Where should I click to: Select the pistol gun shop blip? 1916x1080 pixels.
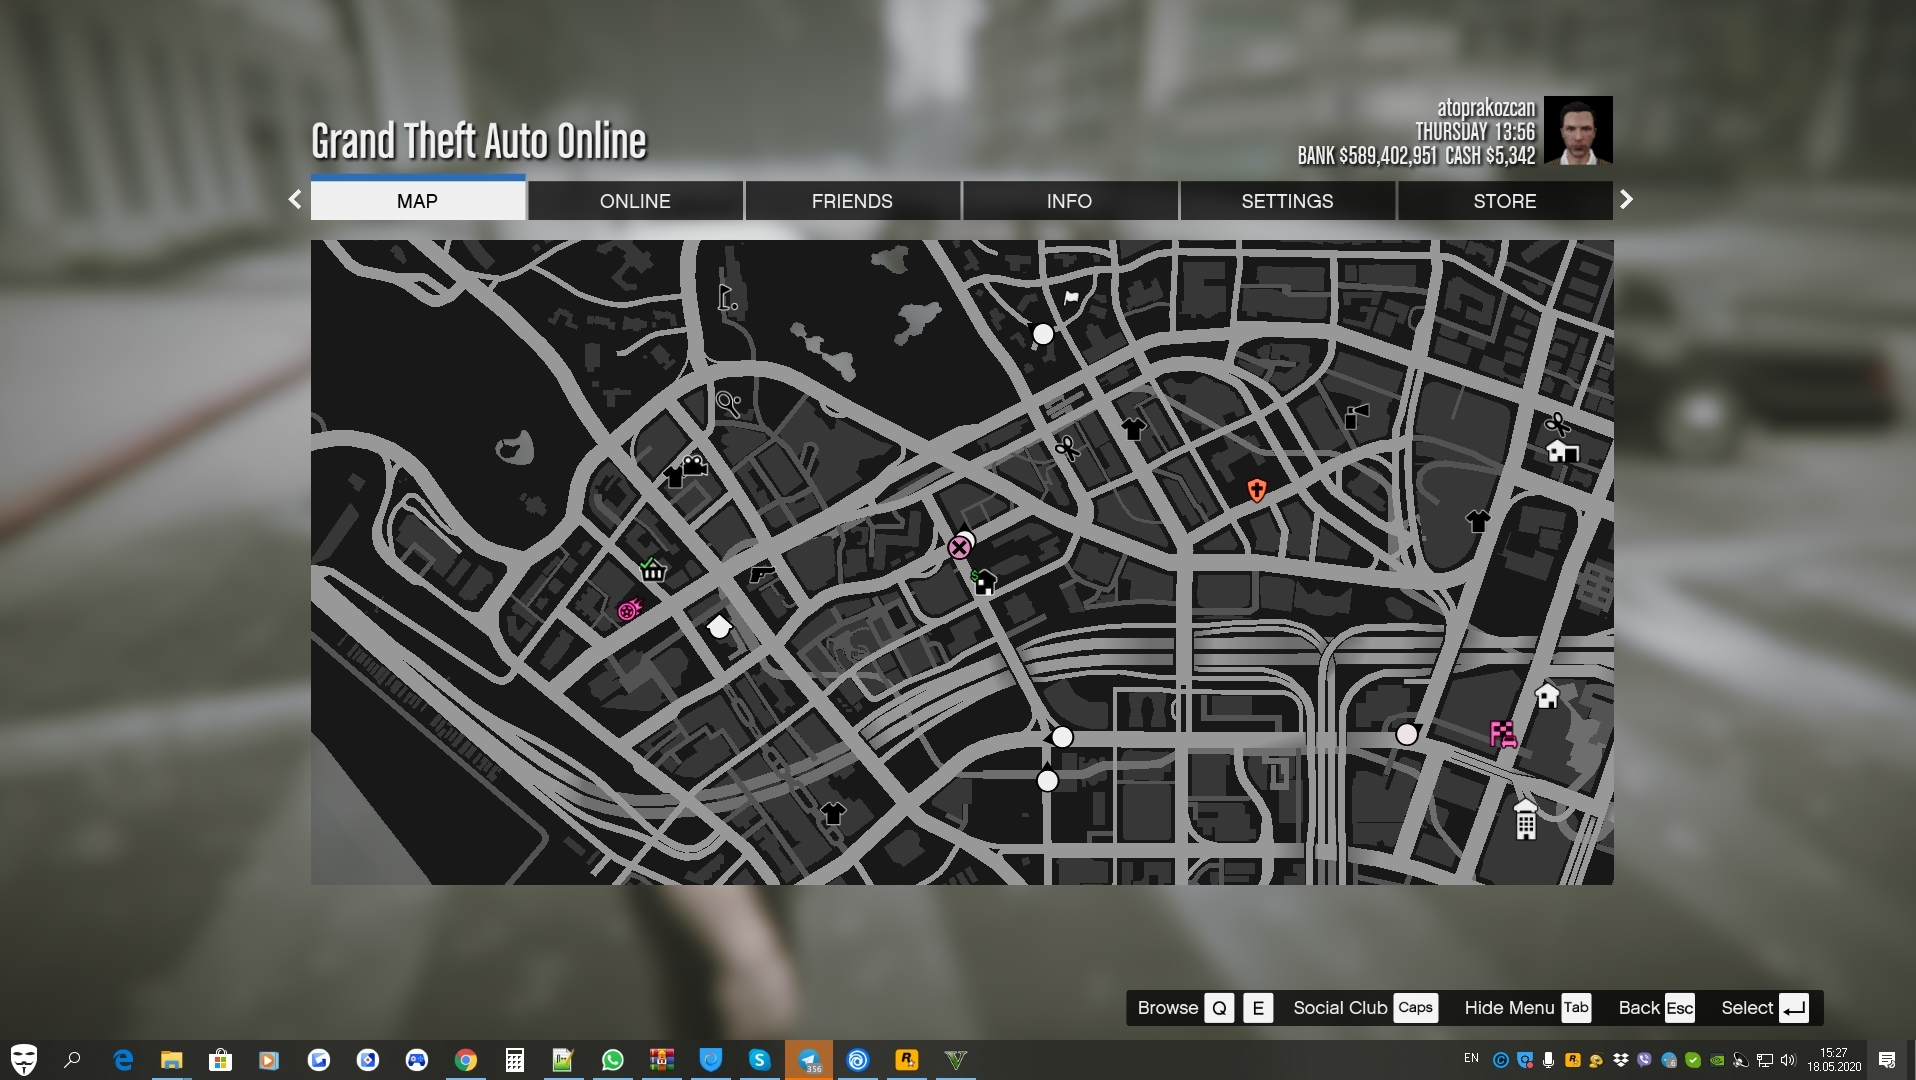coord(762,574)
